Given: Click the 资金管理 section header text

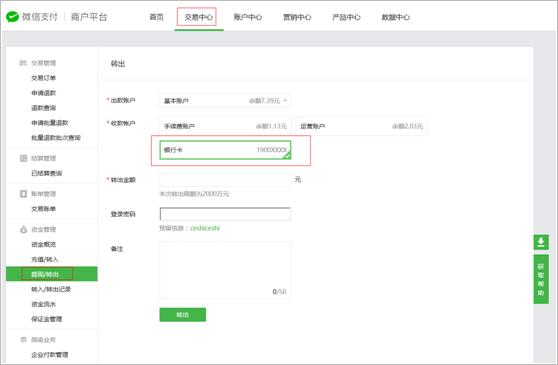Looking at the screenshot, I should (43, 229).
